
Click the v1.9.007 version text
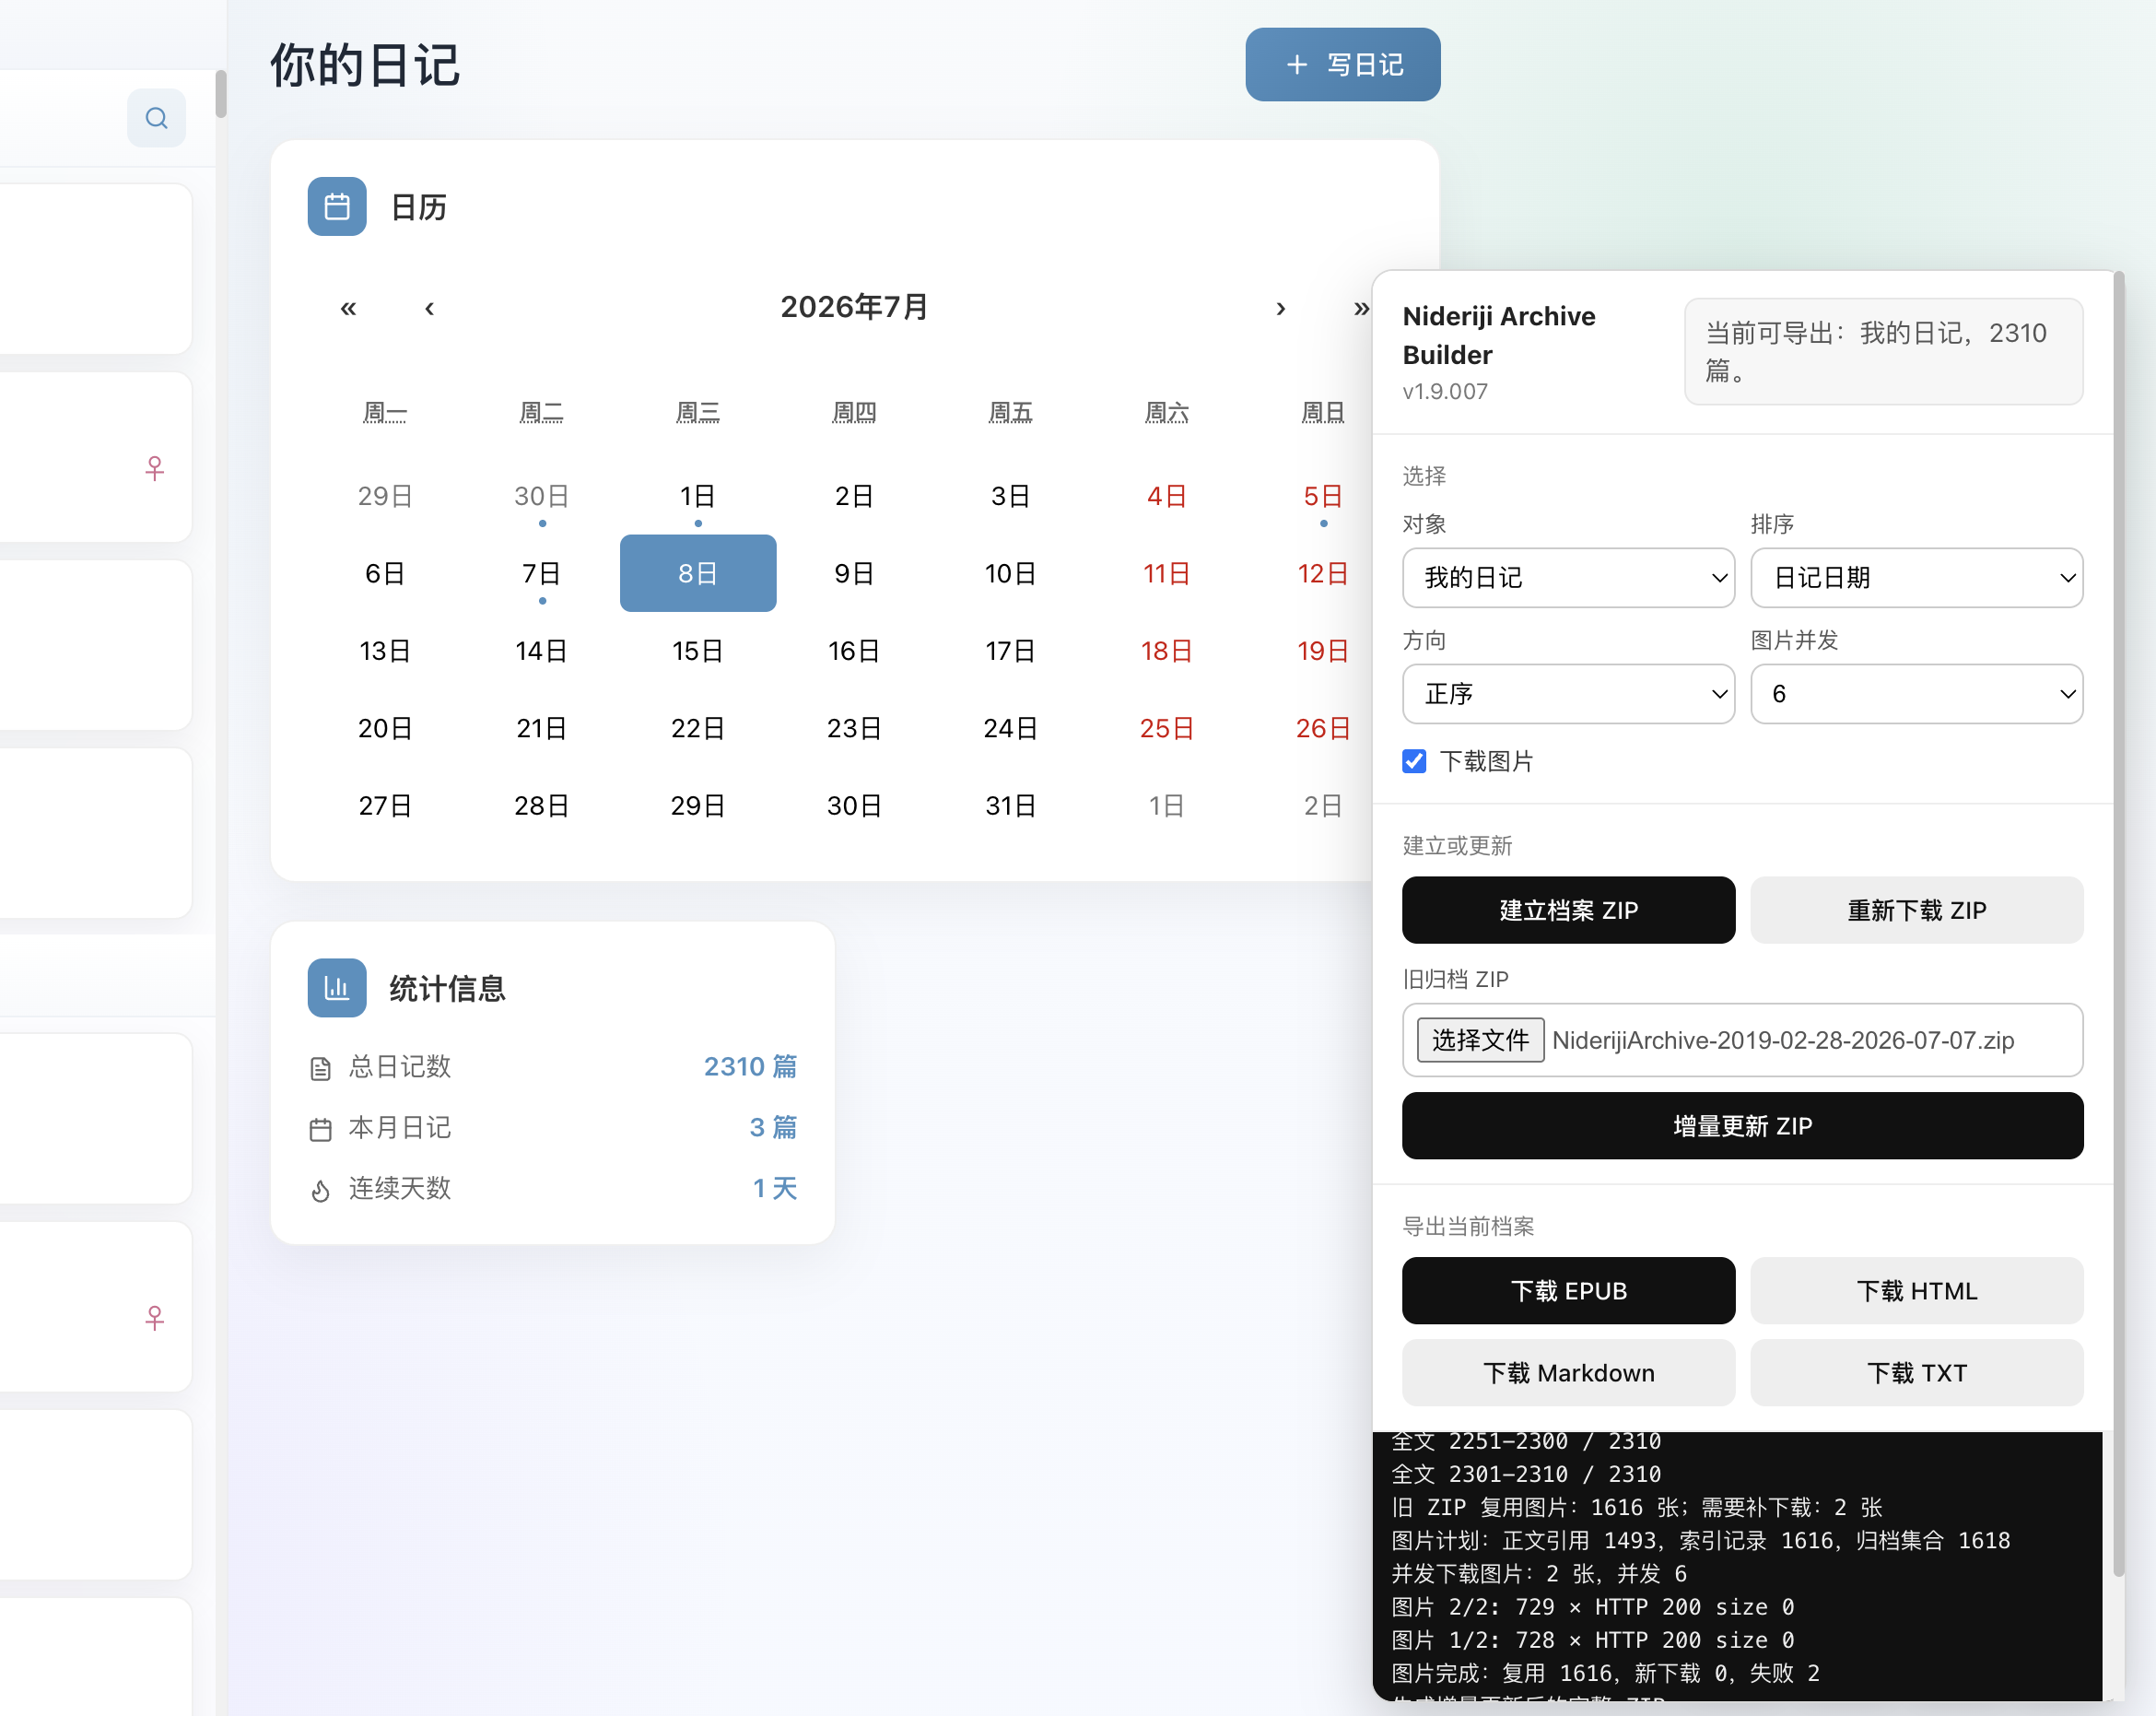pyautogui.click(x=1445, y=391)
